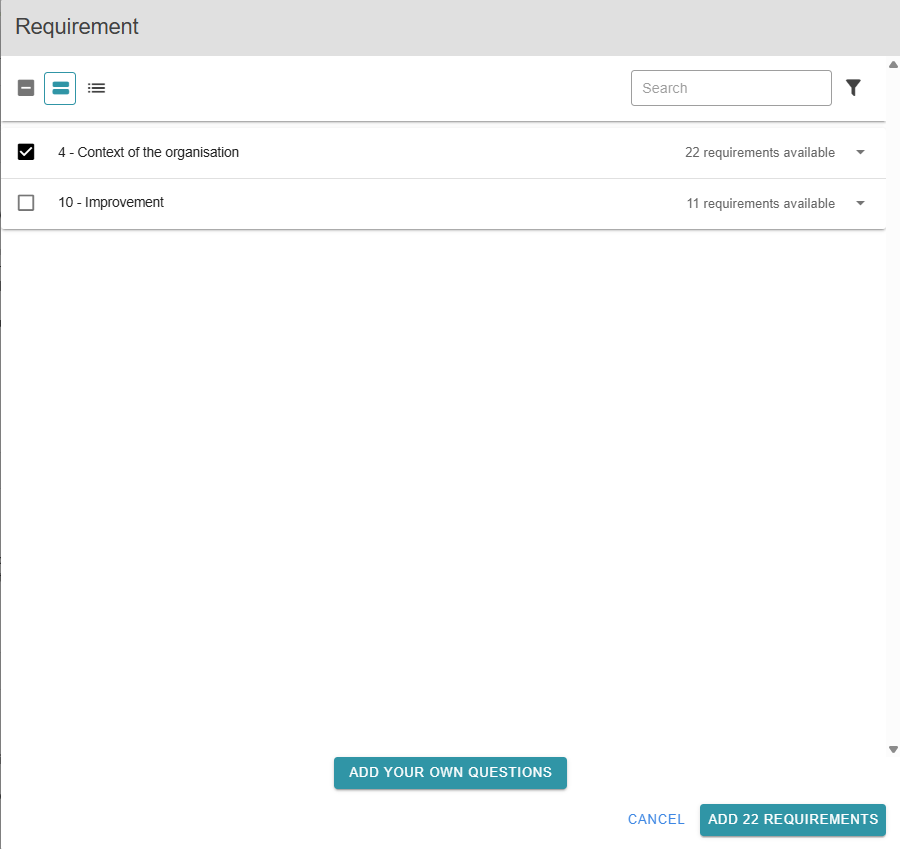Confirm with Add 22 Requirements button
This screenshot has width=900, height=849.
[792, 819]
